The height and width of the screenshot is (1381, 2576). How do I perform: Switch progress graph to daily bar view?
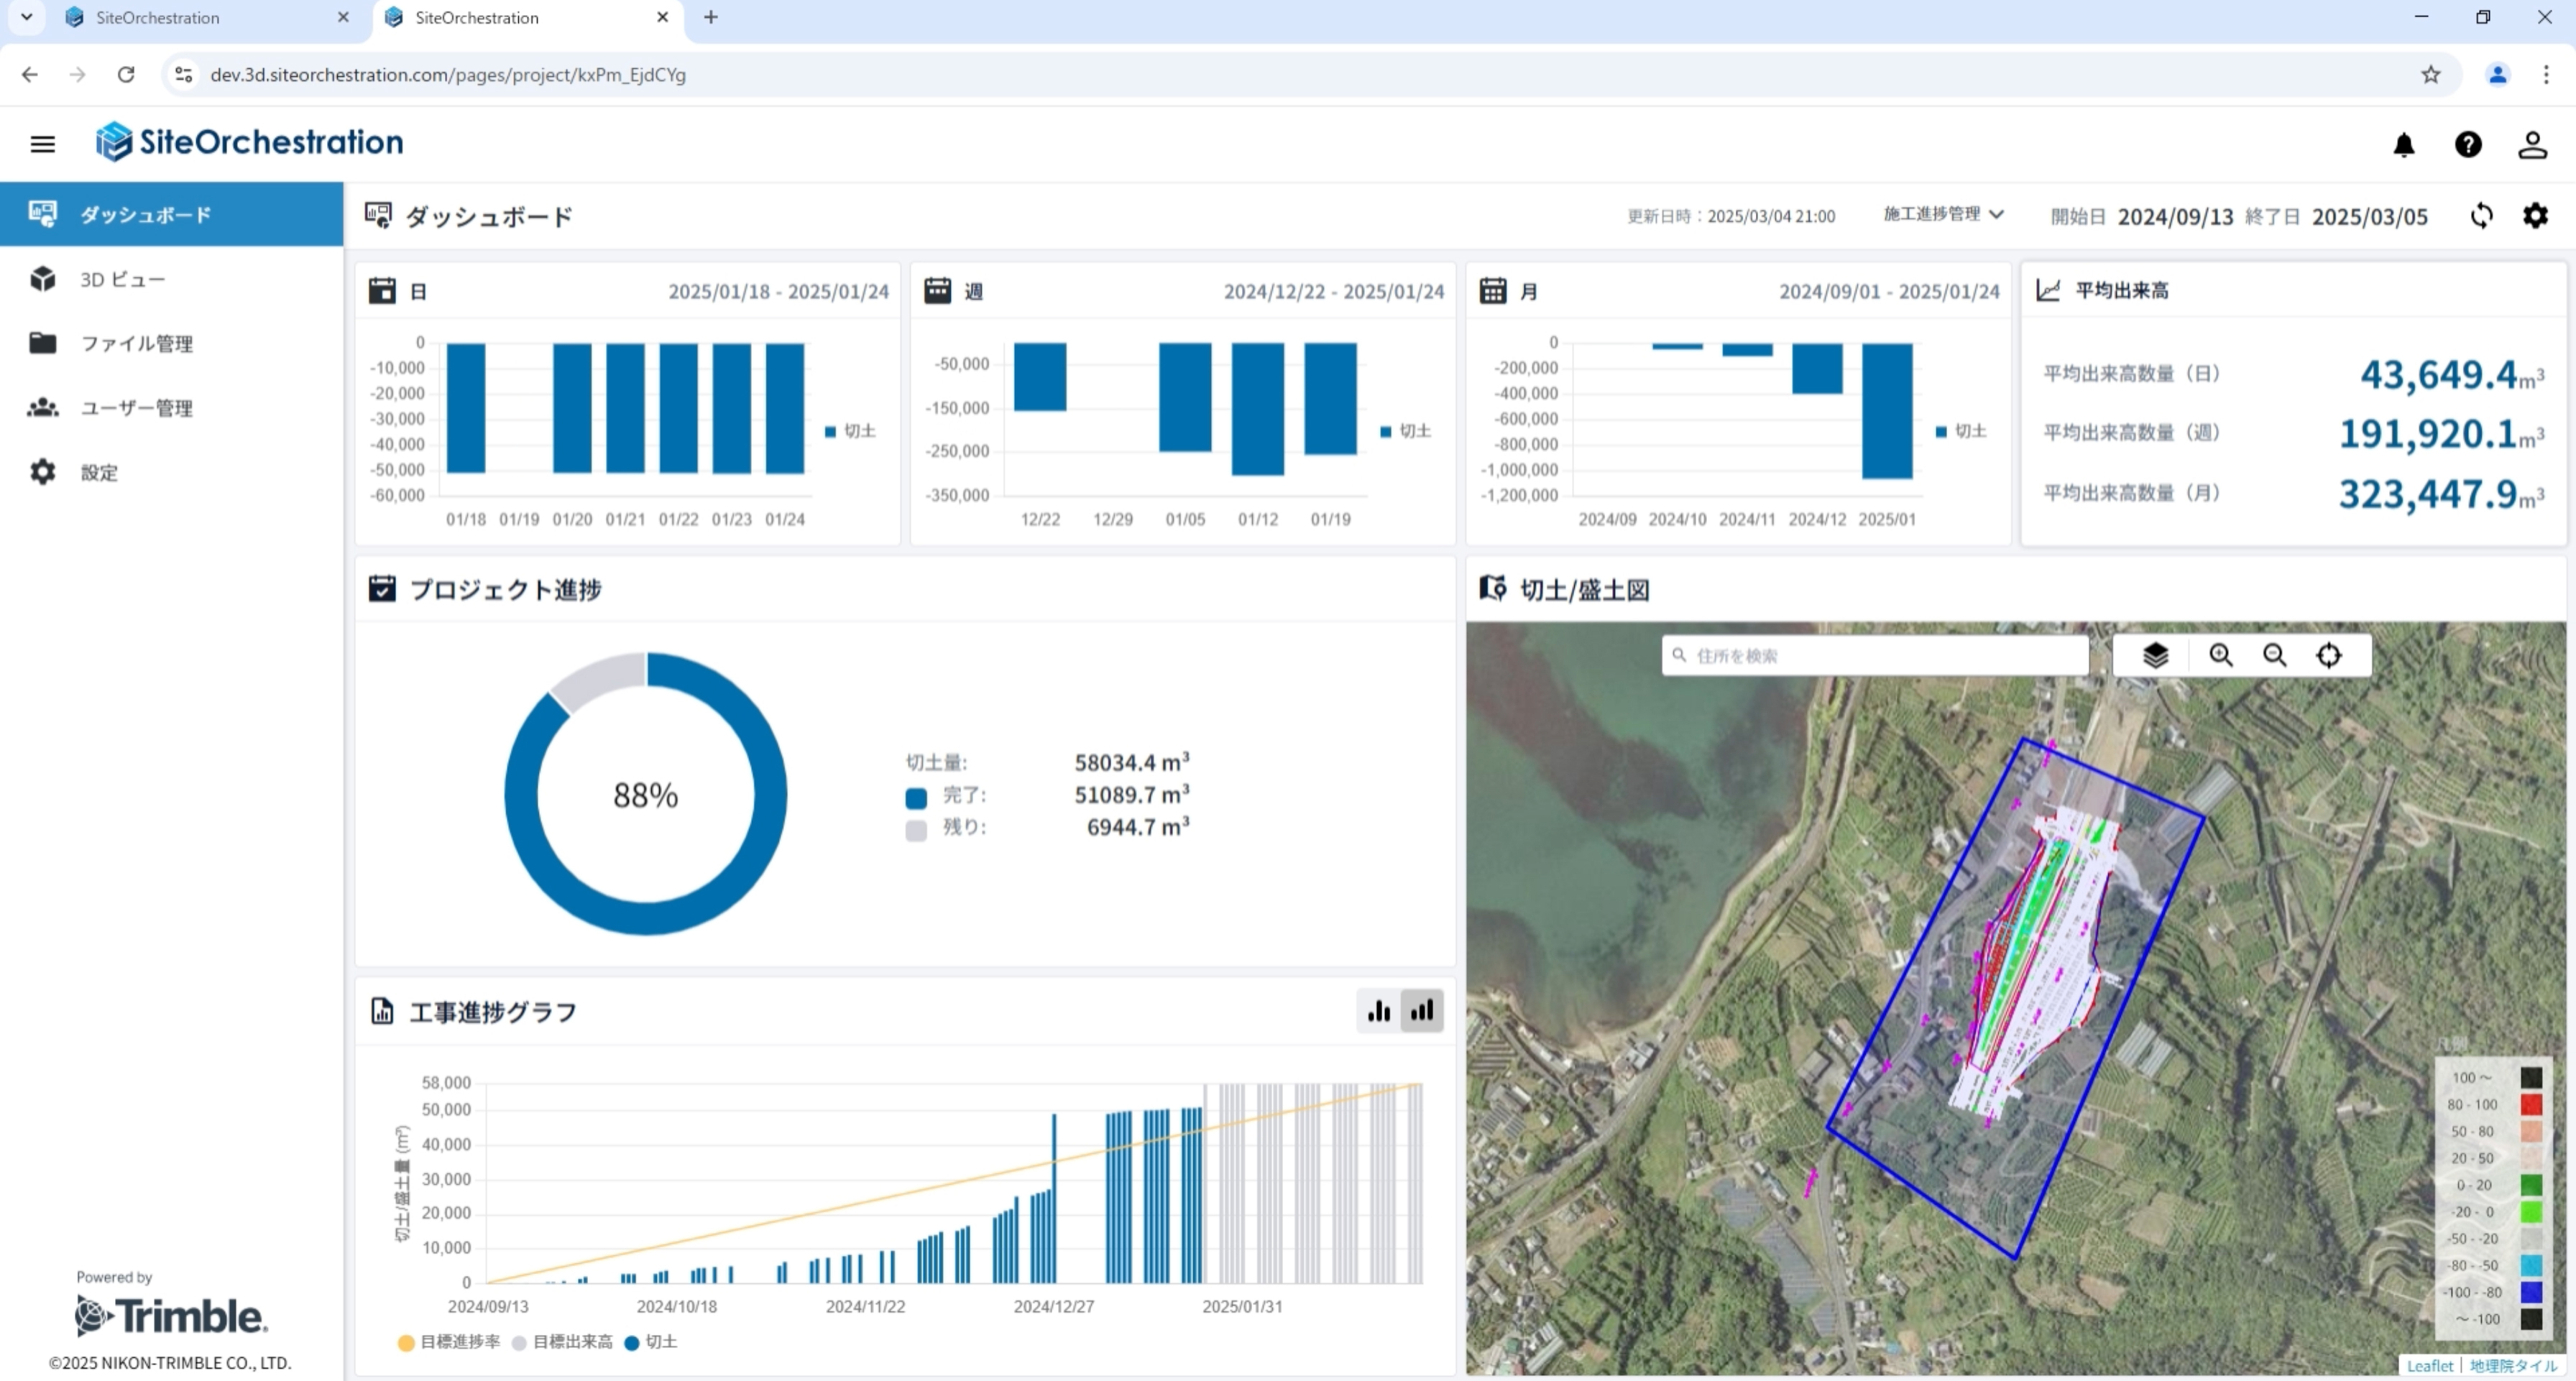point(1379,1011)
